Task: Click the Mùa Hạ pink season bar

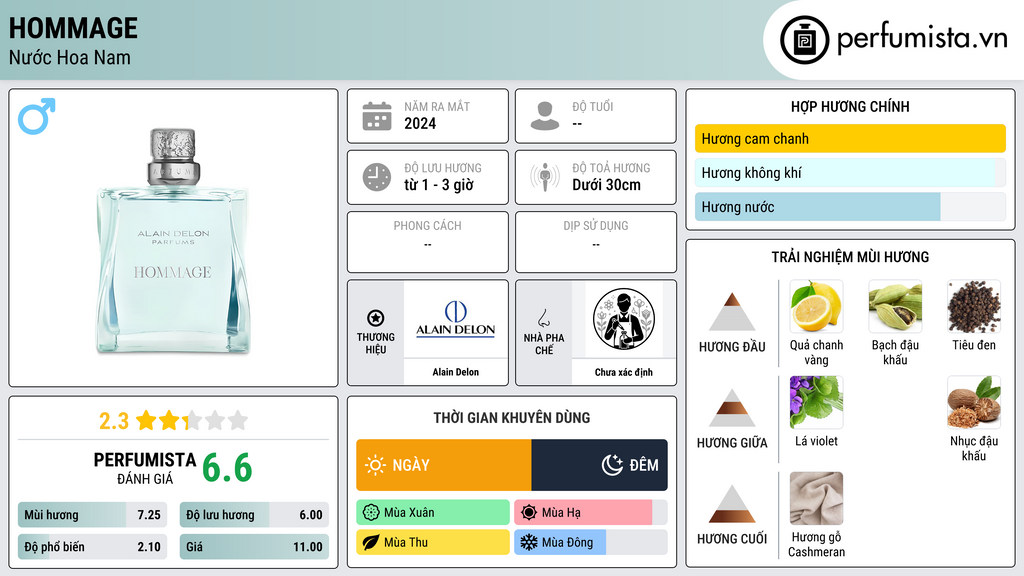Action: [590, 513]
